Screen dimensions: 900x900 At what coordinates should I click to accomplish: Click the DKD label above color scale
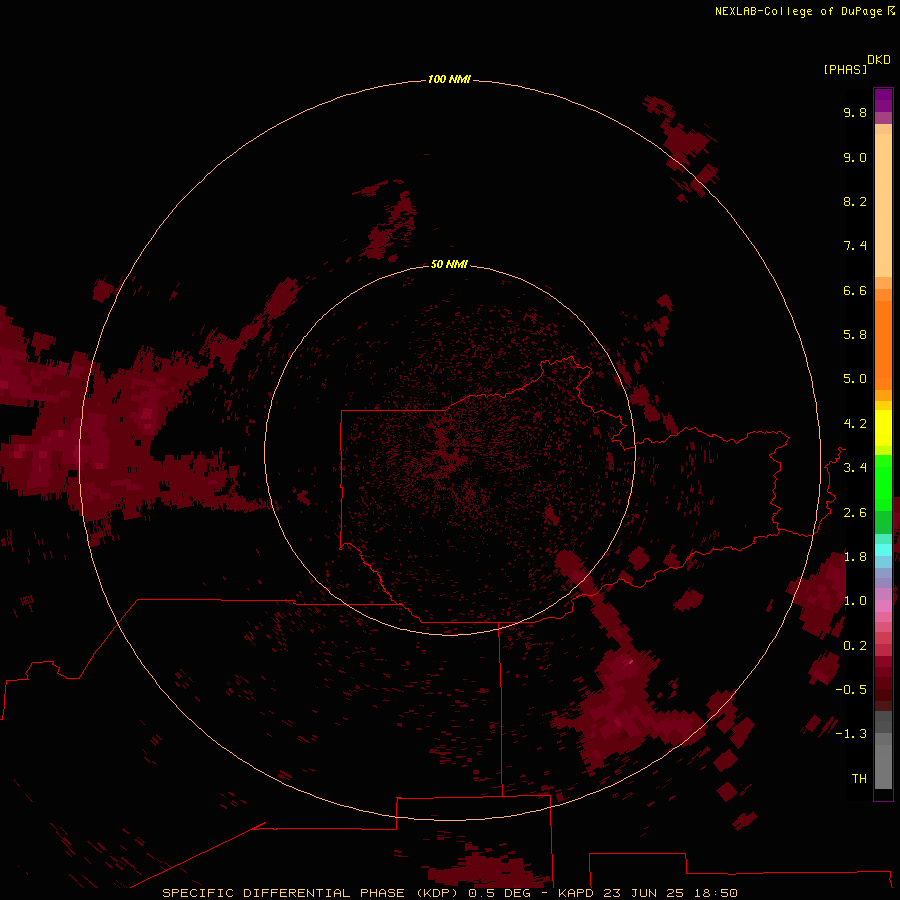coord(879,60)
